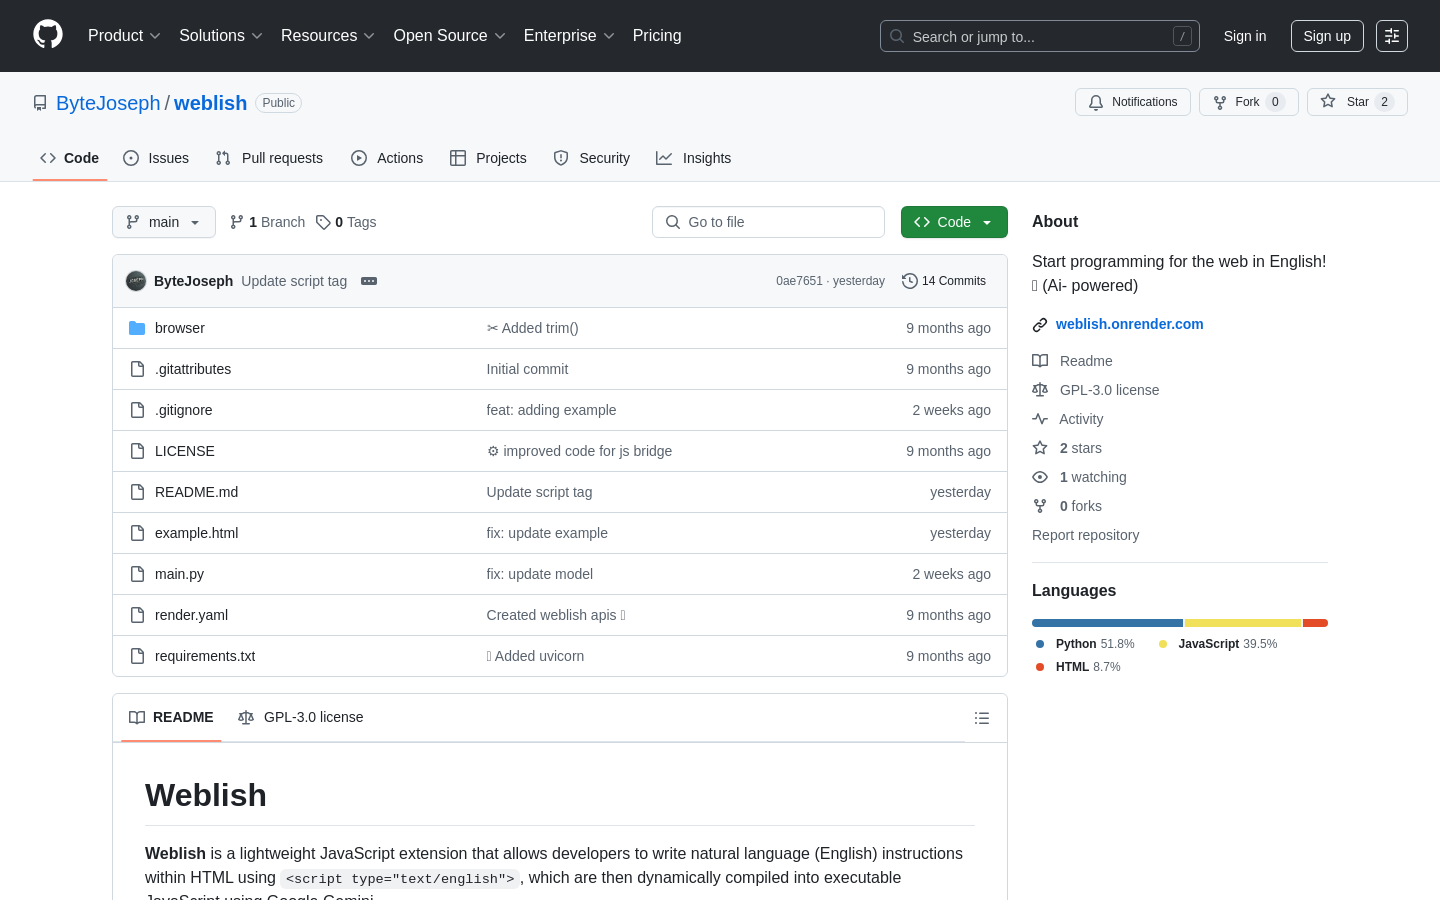Open the Actions tab
This screenshot has height=900, width=1440.
coord(387,158)
